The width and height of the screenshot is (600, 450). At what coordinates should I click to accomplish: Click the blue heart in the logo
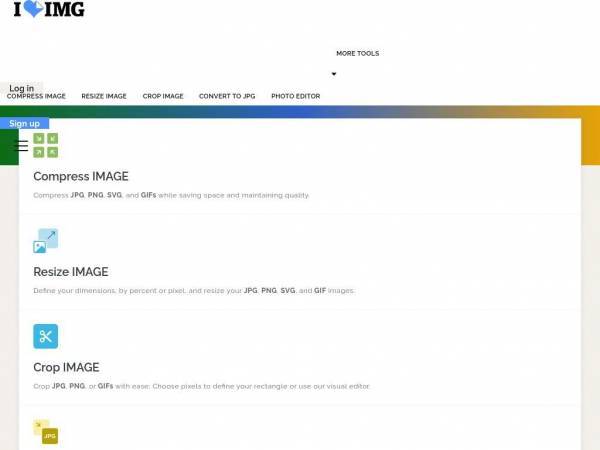[x=34, y=8]
